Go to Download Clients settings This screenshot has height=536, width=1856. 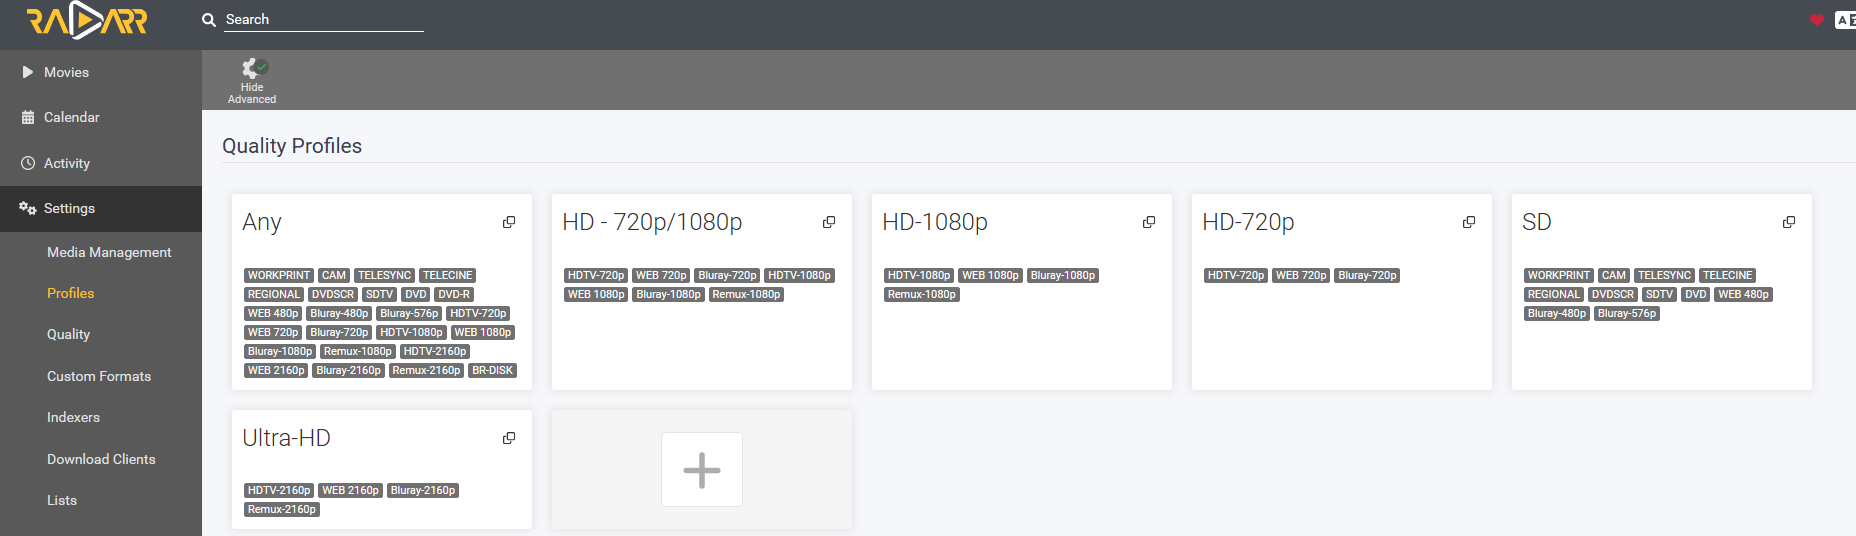(101, 459)
